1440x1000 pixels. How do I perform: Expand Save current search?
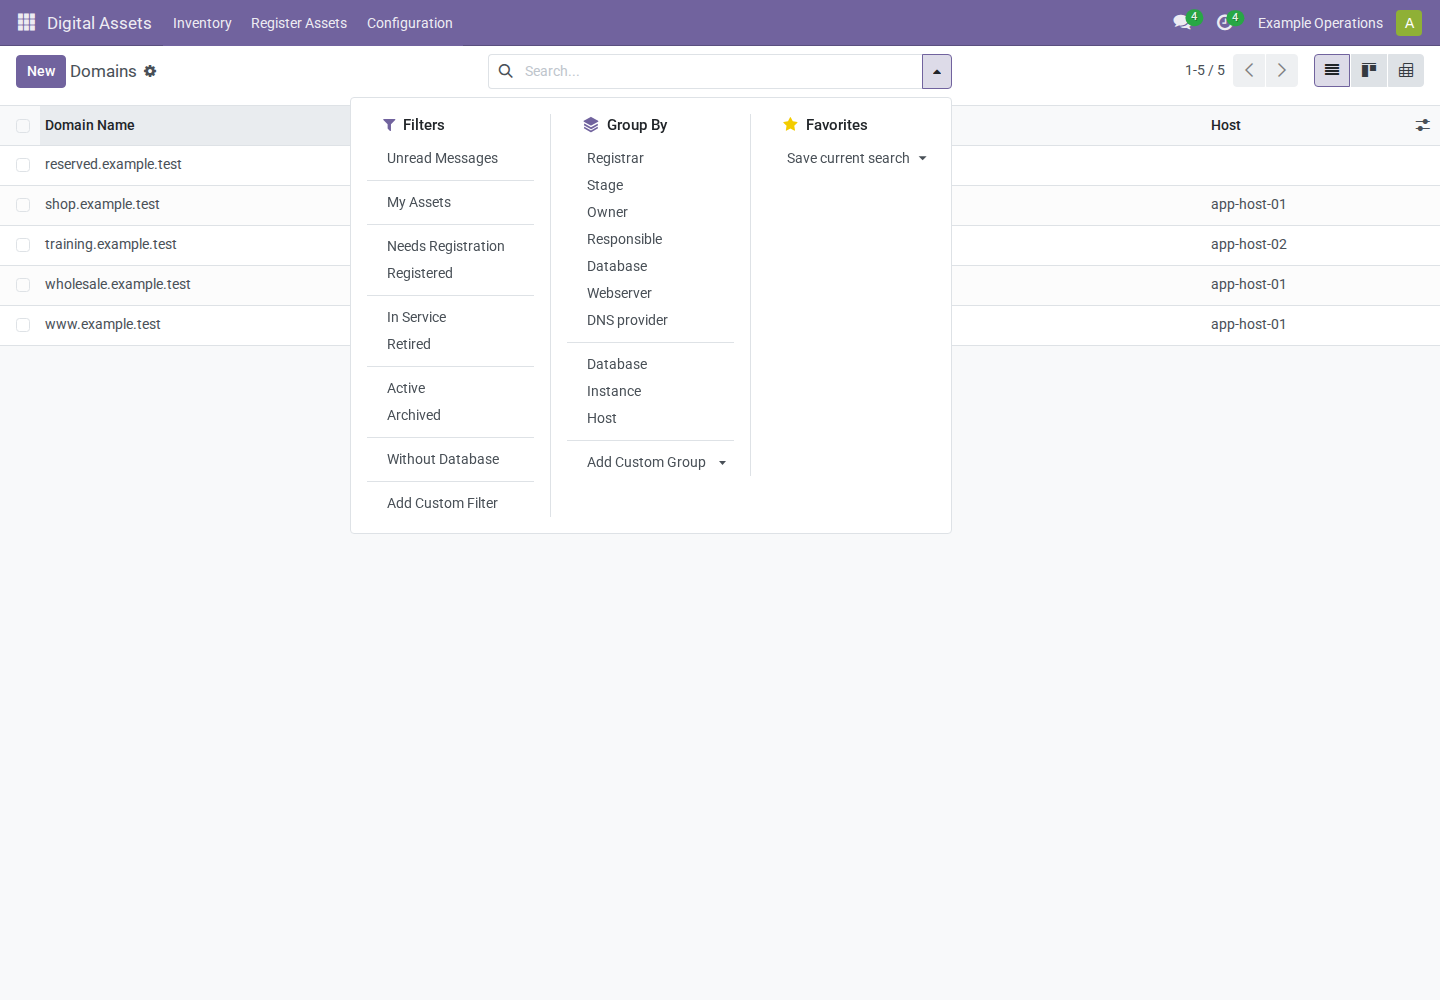tap(857, 158)
